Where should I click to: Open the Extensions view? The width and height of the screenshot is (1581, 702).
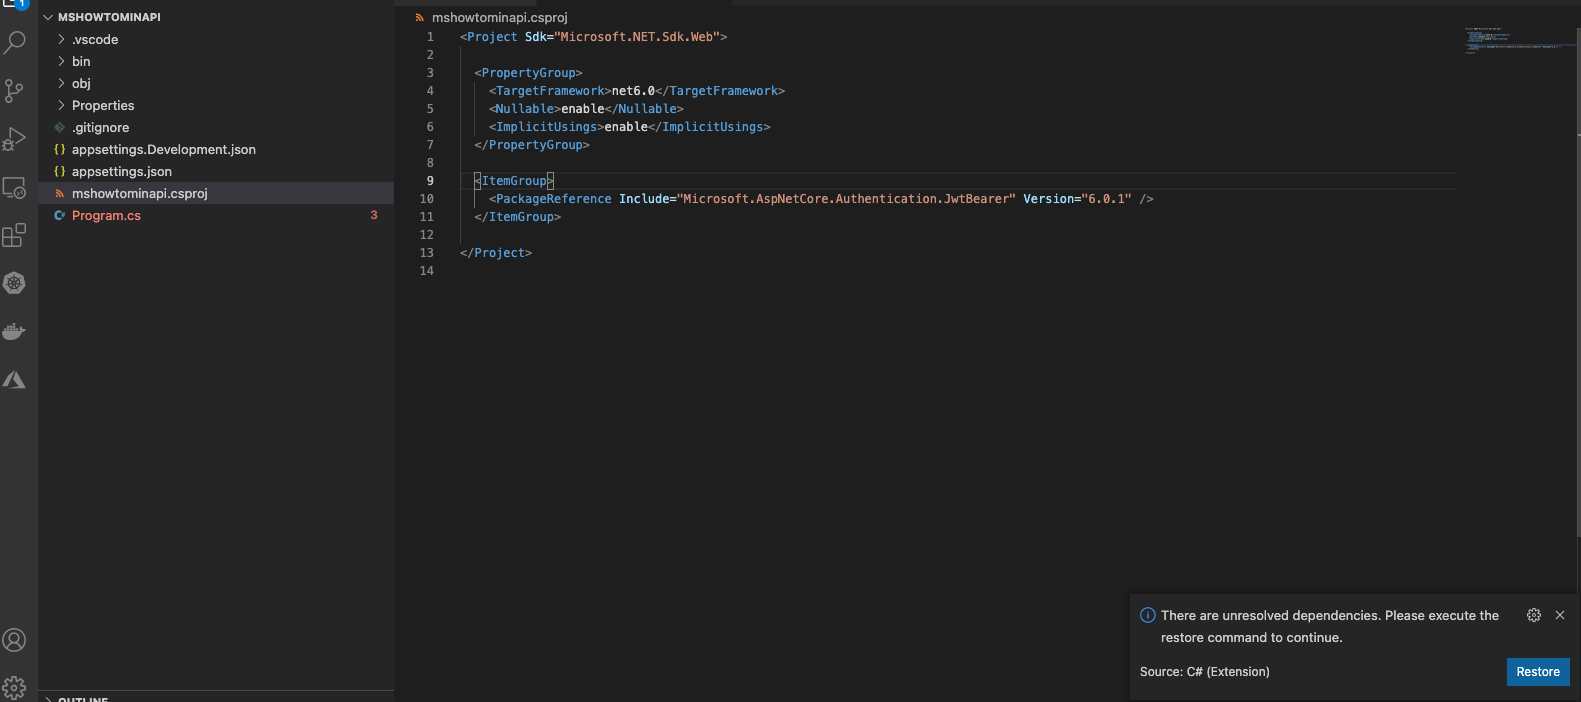pos(14,236)
